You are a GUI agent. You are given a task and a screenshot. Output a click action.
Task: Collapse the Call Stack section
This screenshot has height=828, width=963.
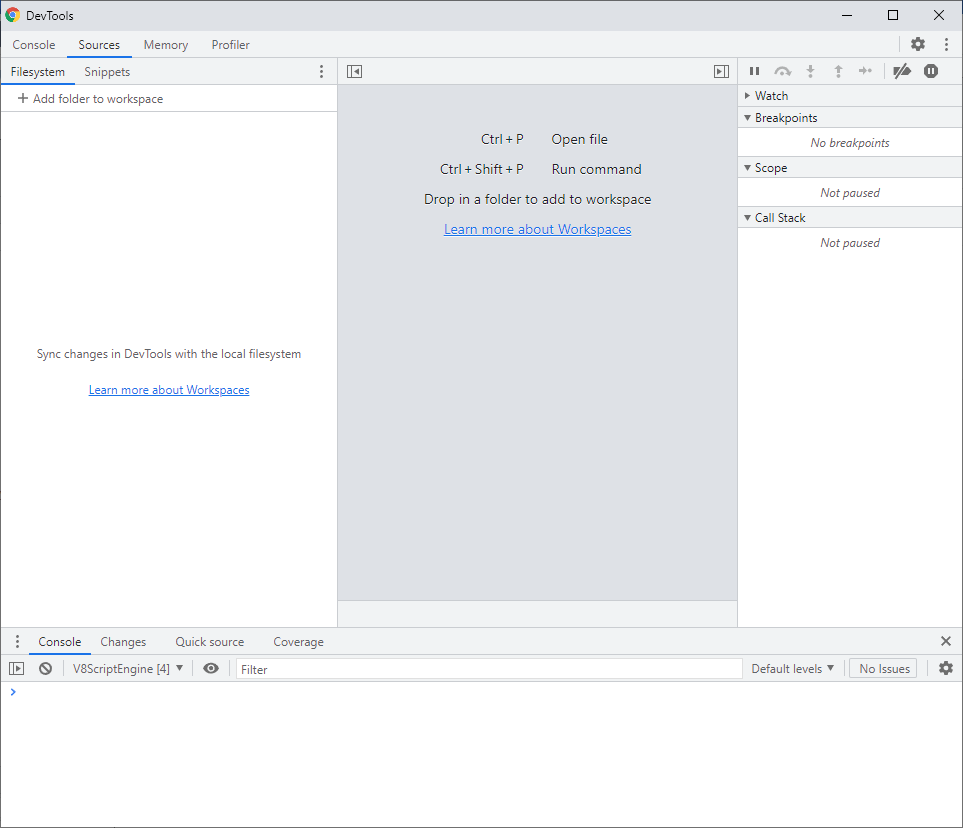(779, 218)
